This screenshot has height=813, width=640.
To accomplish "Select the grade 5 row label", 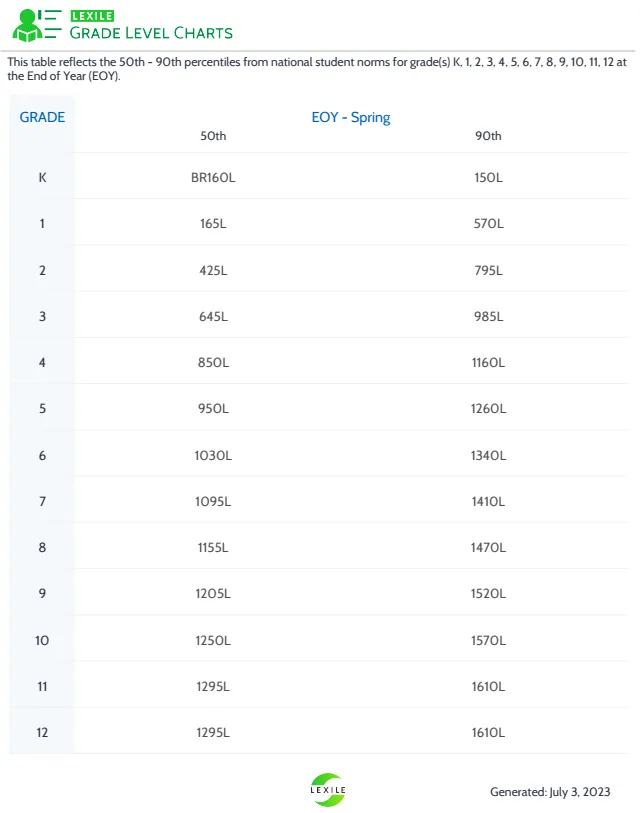I will click(x=42, y=409).
